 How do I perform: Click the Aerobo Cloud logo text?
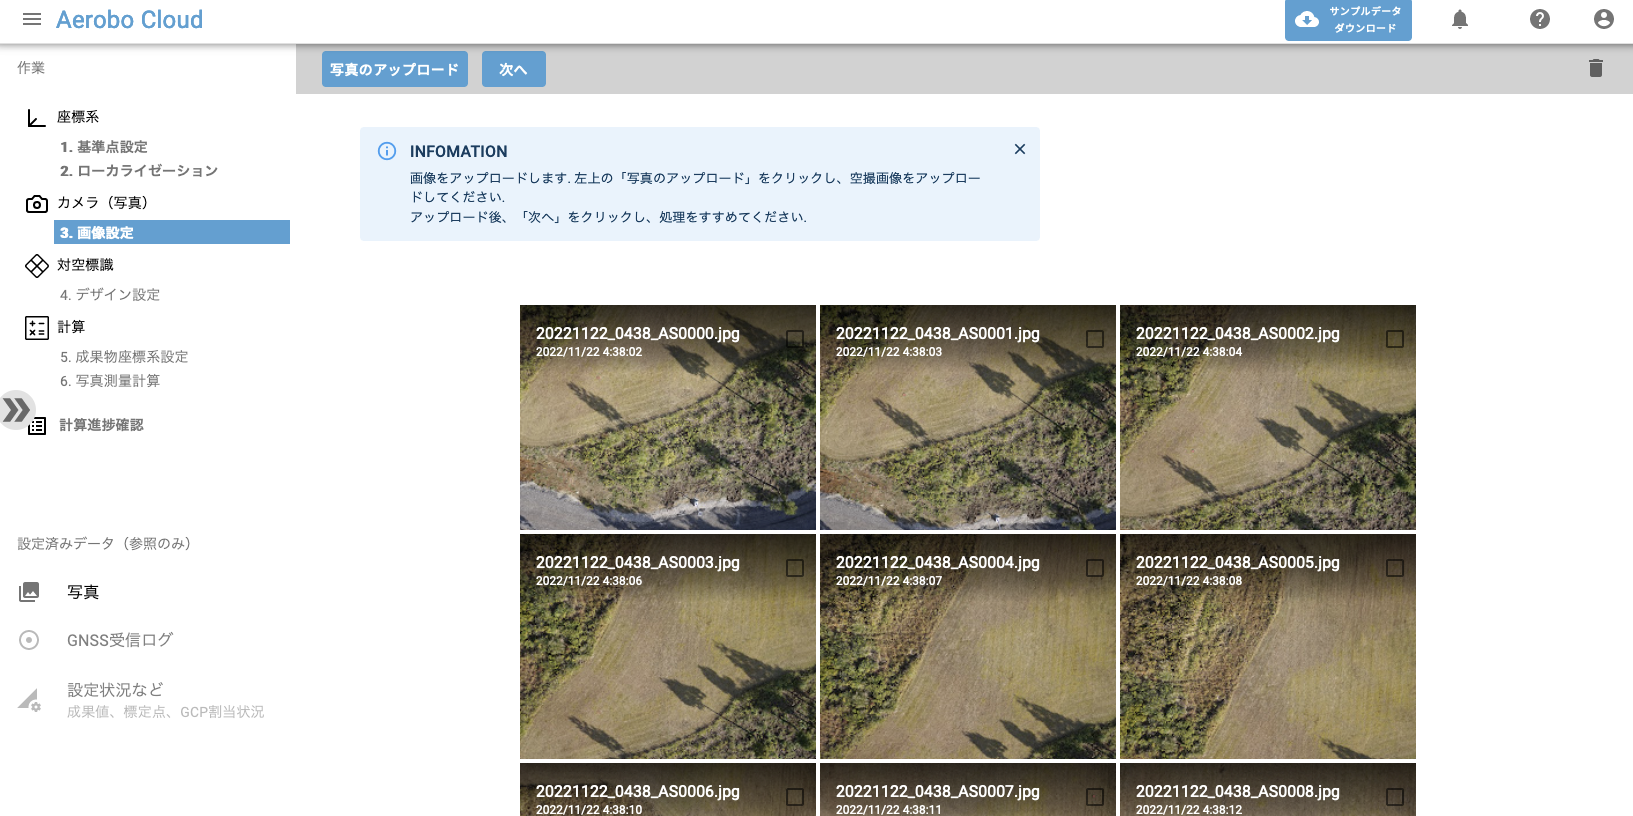[129, 19]
